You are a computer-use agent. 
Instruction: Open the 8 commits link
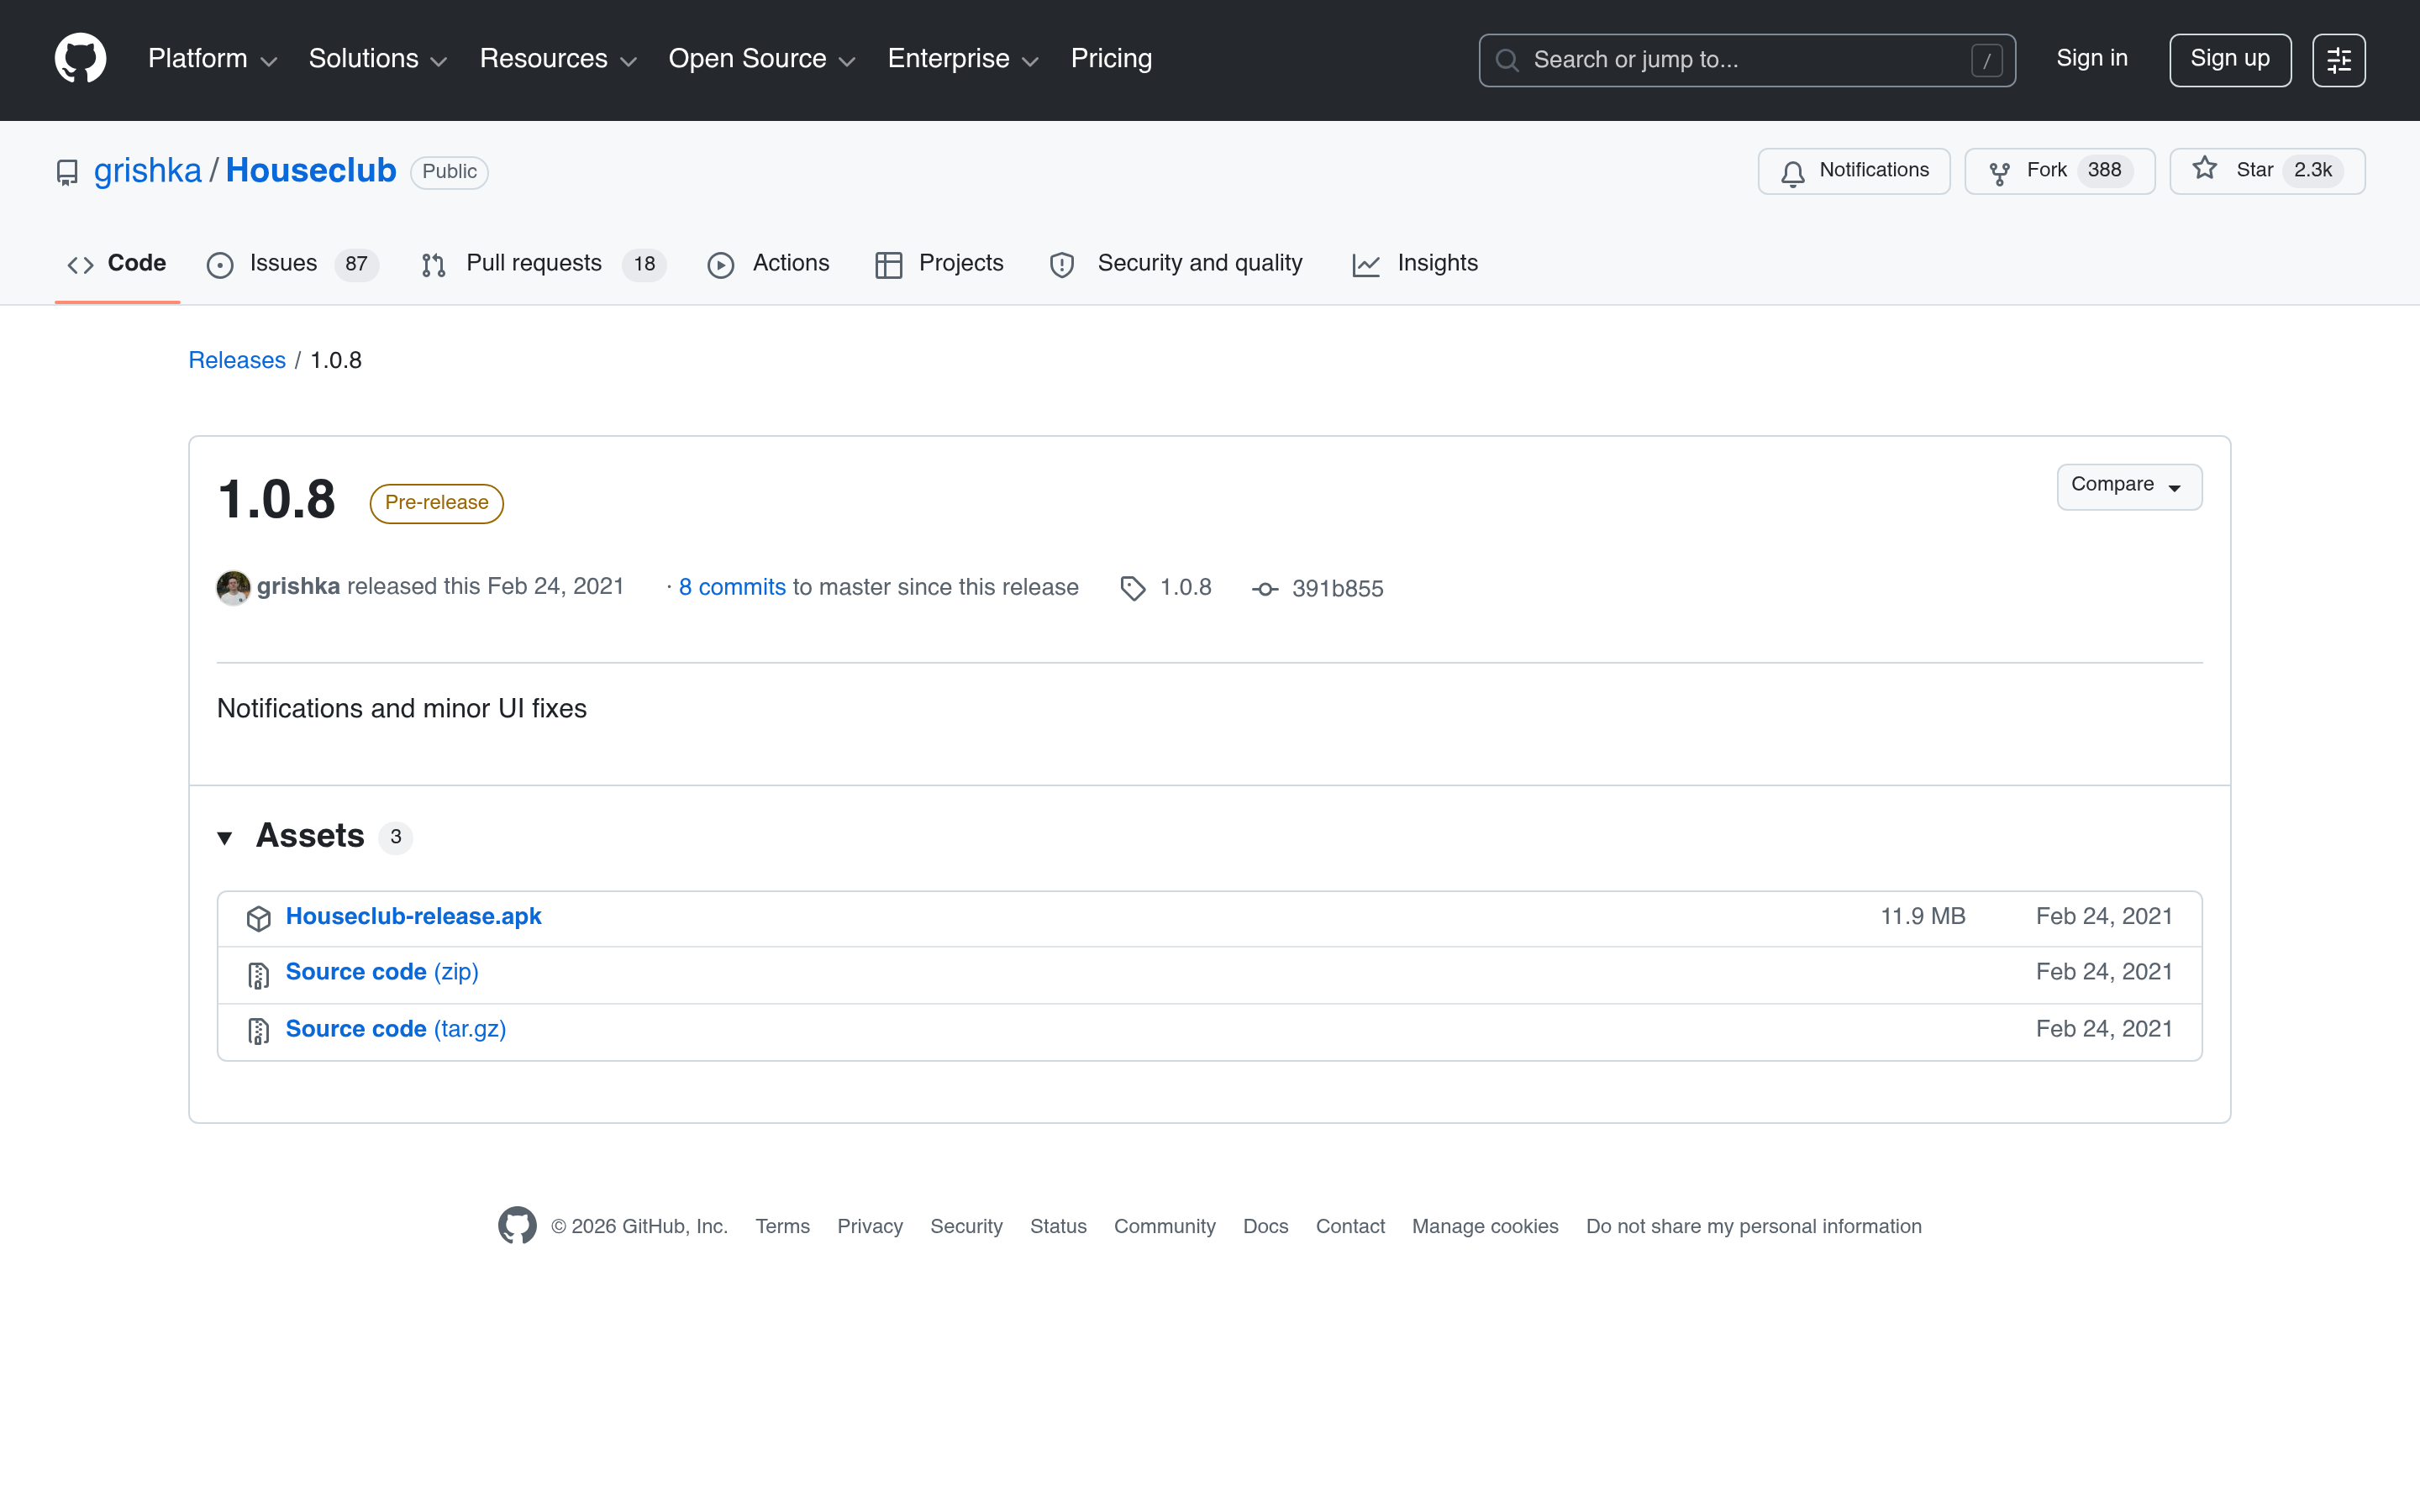pos(732,588)
